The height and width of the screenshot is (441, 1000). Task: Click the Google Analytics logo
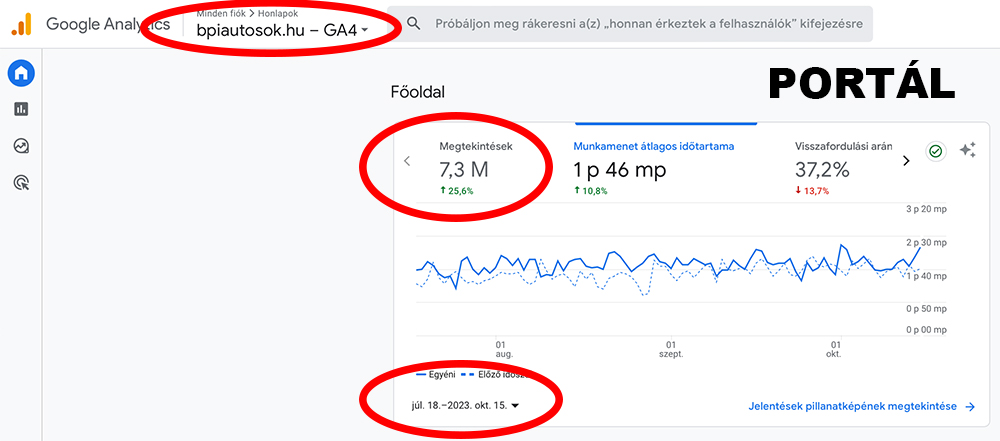click(22, 24)
